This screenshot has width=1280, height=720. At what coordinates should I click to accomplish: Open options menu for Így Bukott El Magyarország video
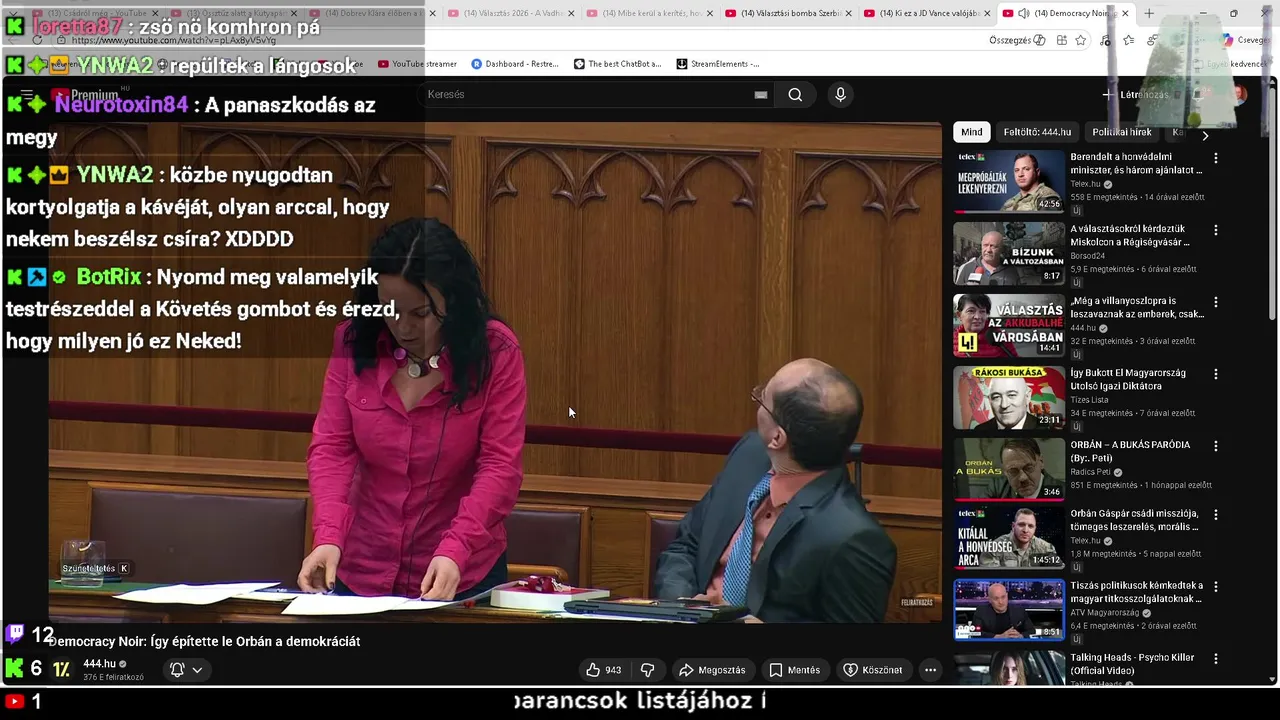click(x=1216, y=374)
